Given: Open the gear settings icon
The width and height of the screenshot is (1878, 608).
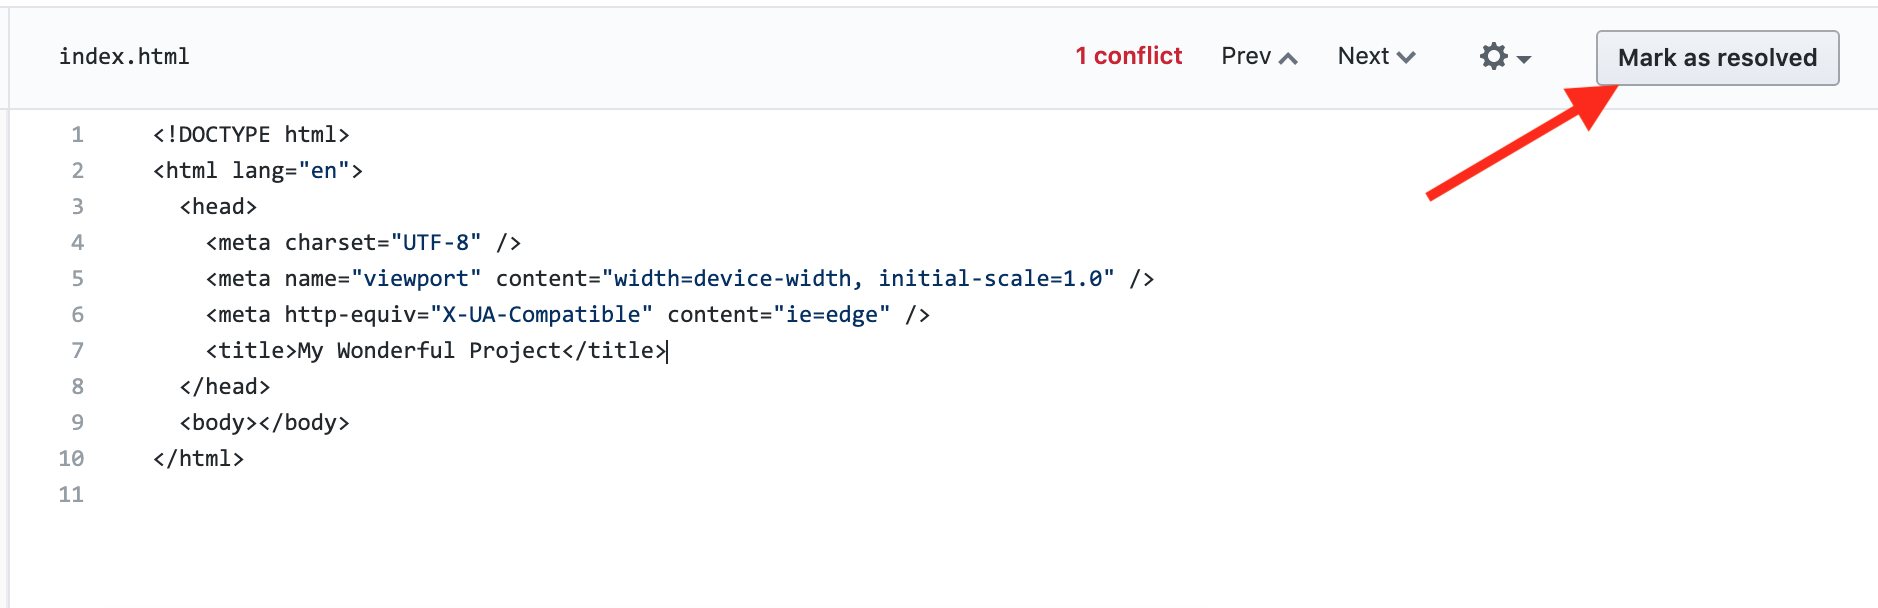Looking at the screenshot, I should point(1493,56).
